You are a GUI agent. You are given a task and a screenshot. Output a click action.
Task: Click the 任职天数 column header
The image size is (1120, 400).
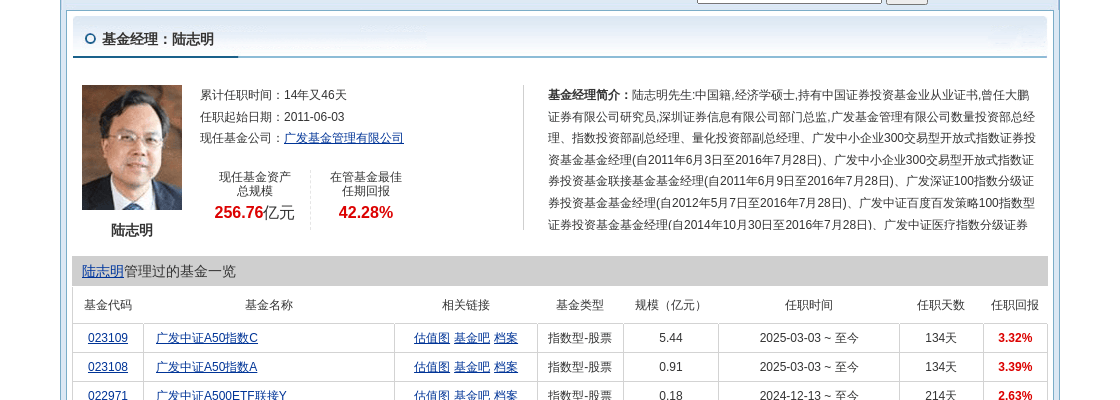point(941,305)
